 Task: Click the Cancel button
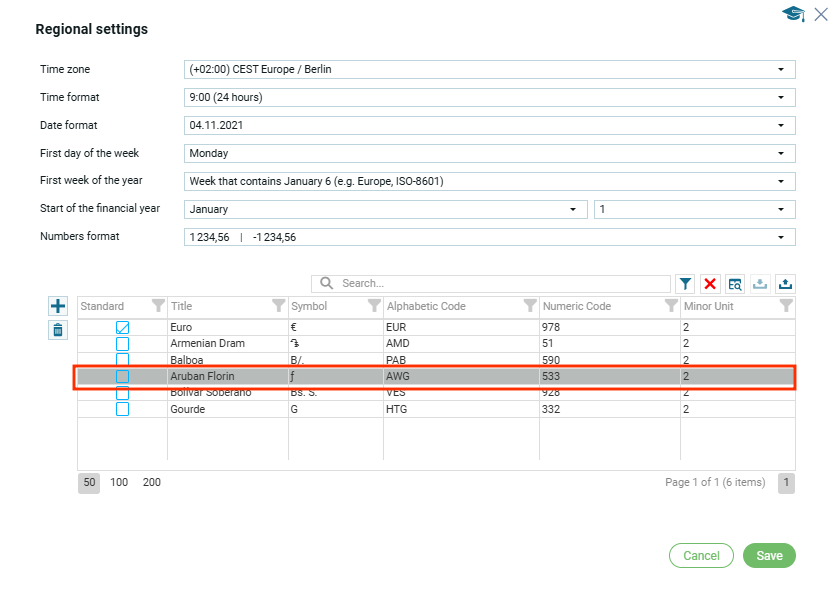701,556
